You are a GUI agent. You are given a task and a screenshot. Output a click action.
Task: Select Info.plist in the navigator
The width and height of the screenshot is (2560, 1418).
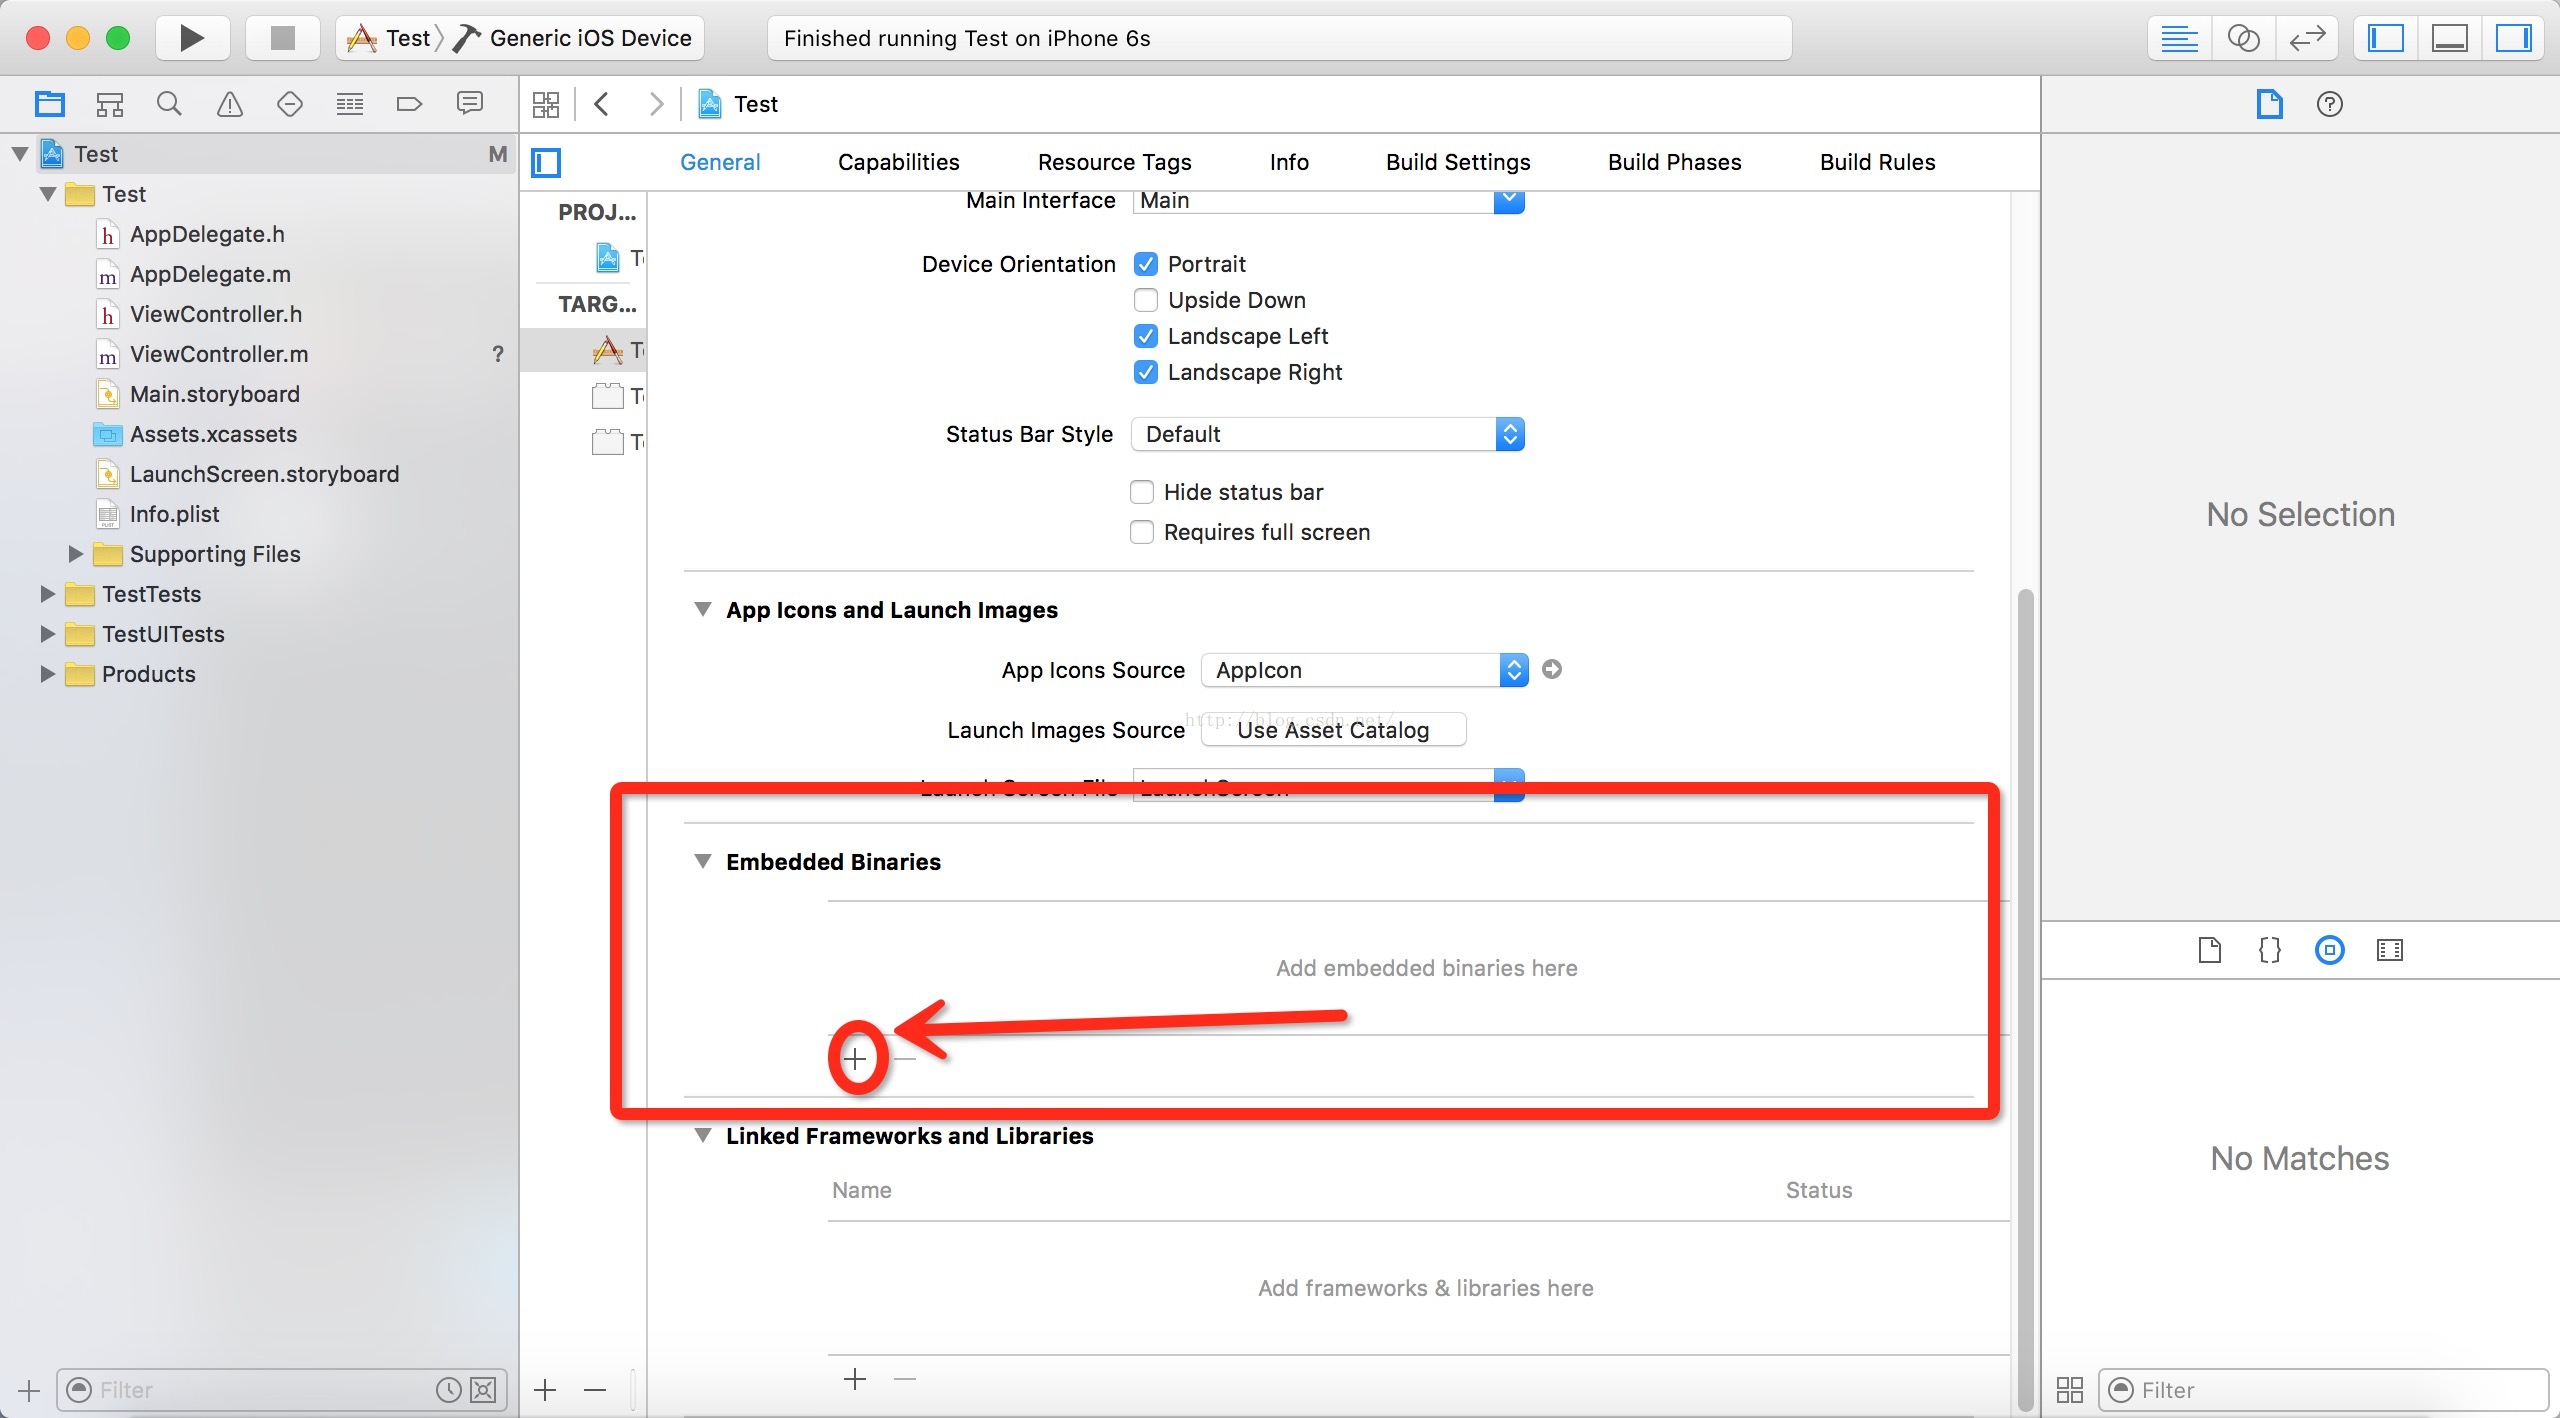[174, 514]
